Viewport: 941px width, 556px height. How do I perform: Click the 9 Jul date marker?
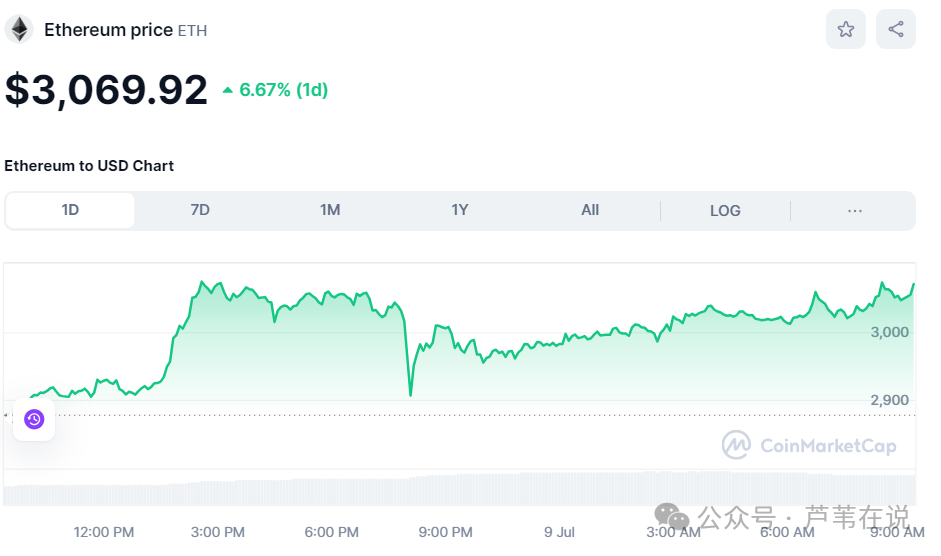(x=559, y=532)
